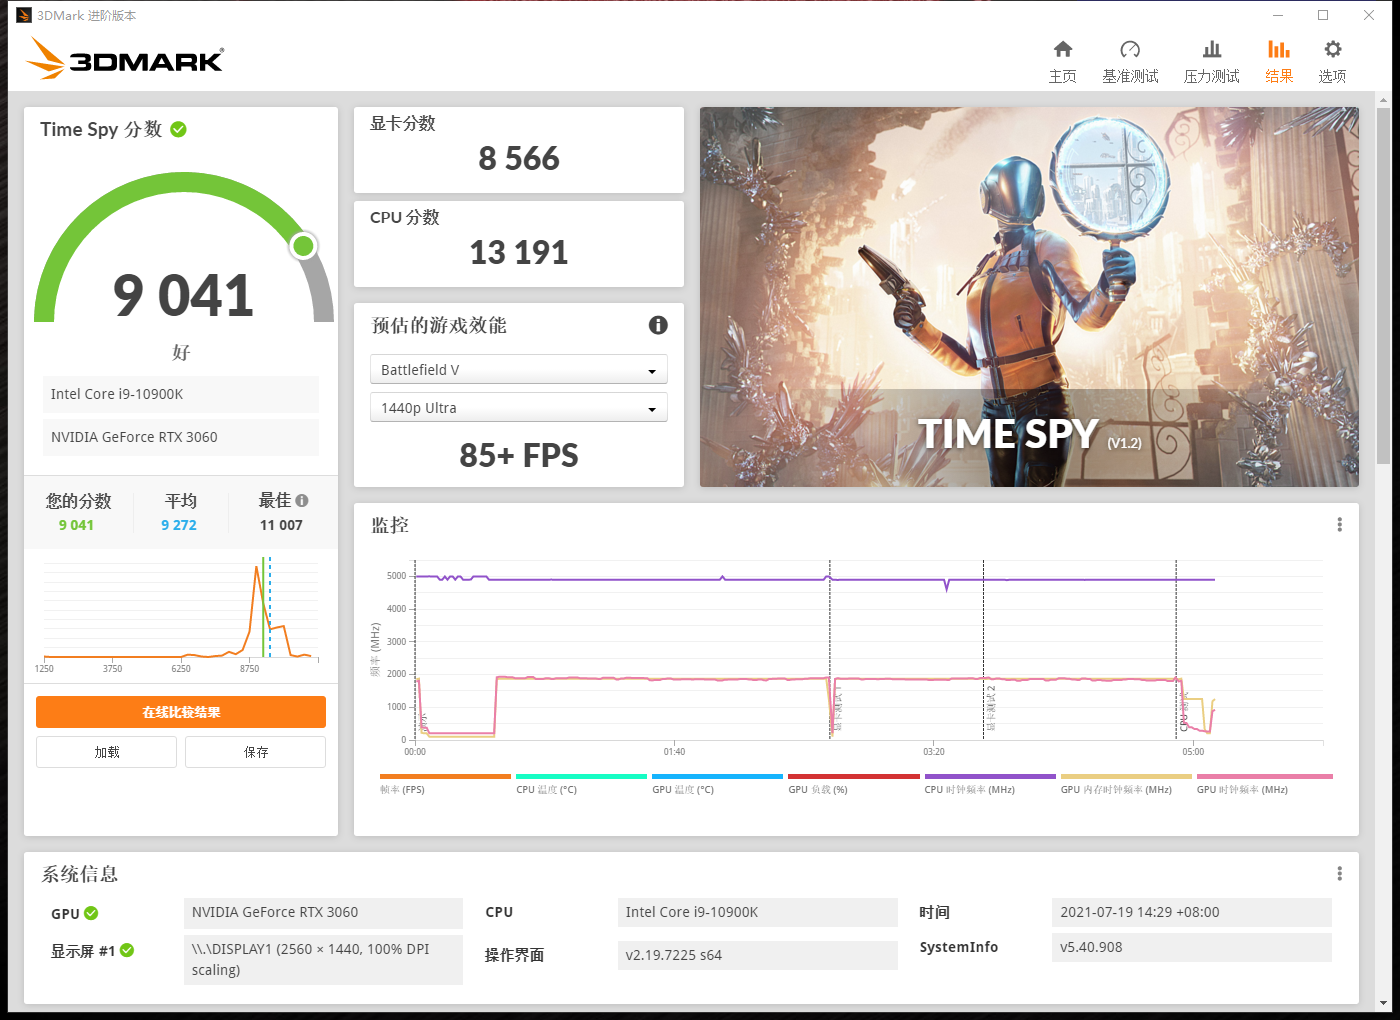This screenshot has height=1020, width=1400.
Task: Click the green check icon next to 显示屏 #1
Action: [x=127, y=950]
